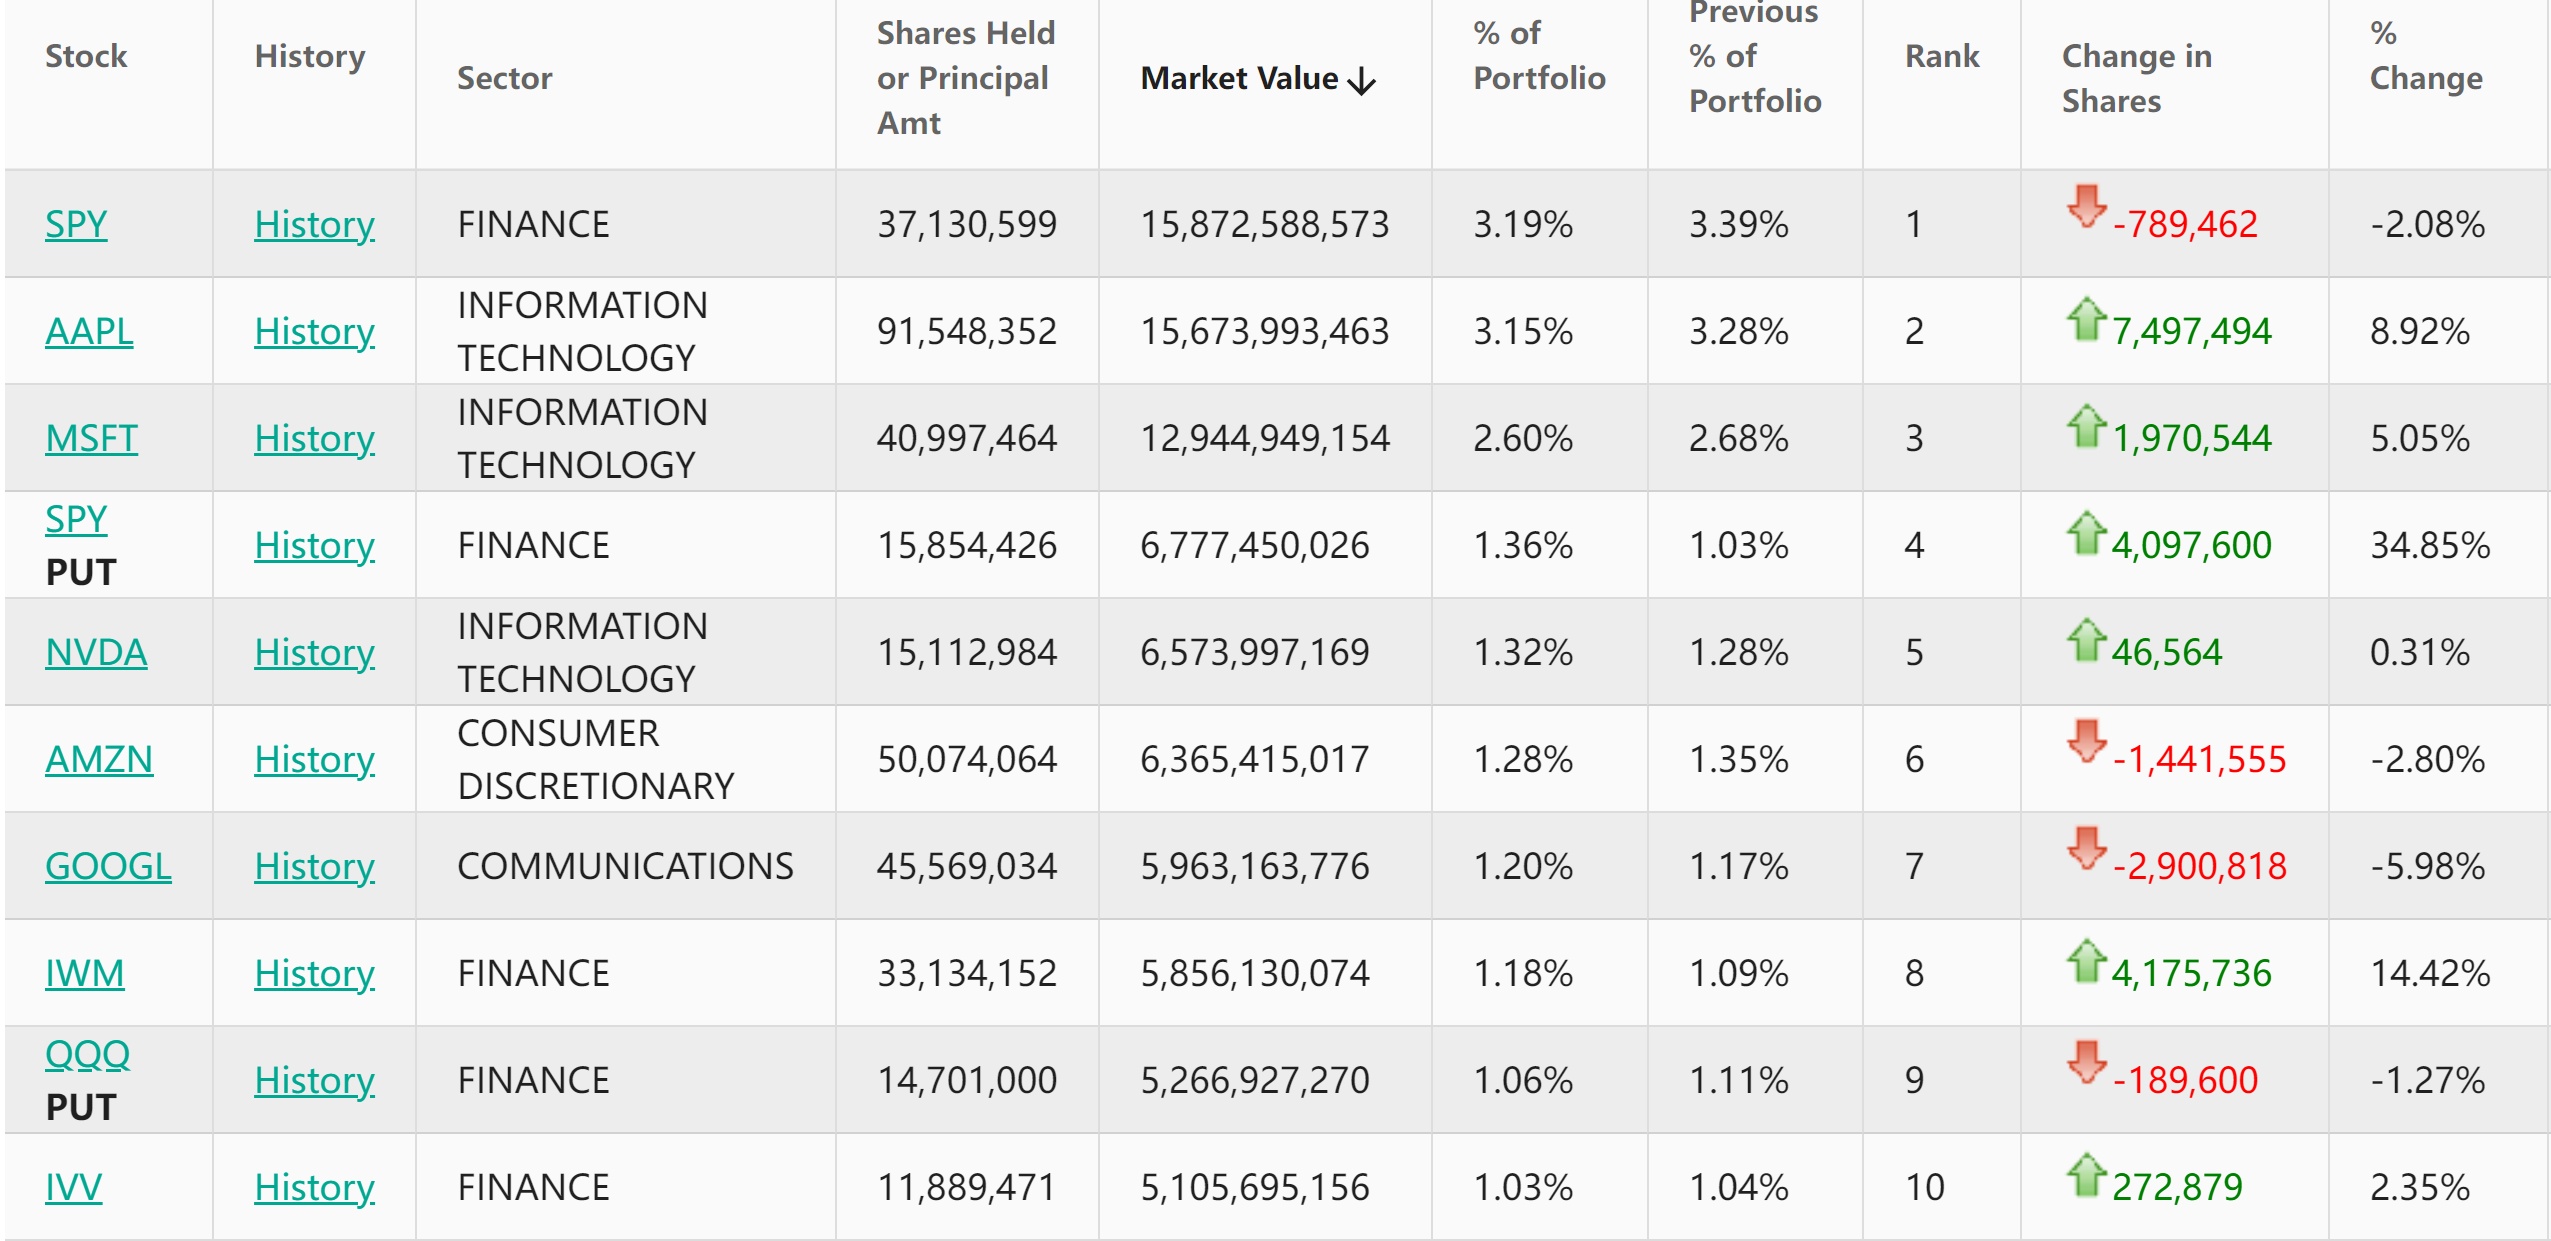Sort by % of Portfolio header
Screen dimensions: 2551x1241
click(1538, 56)
